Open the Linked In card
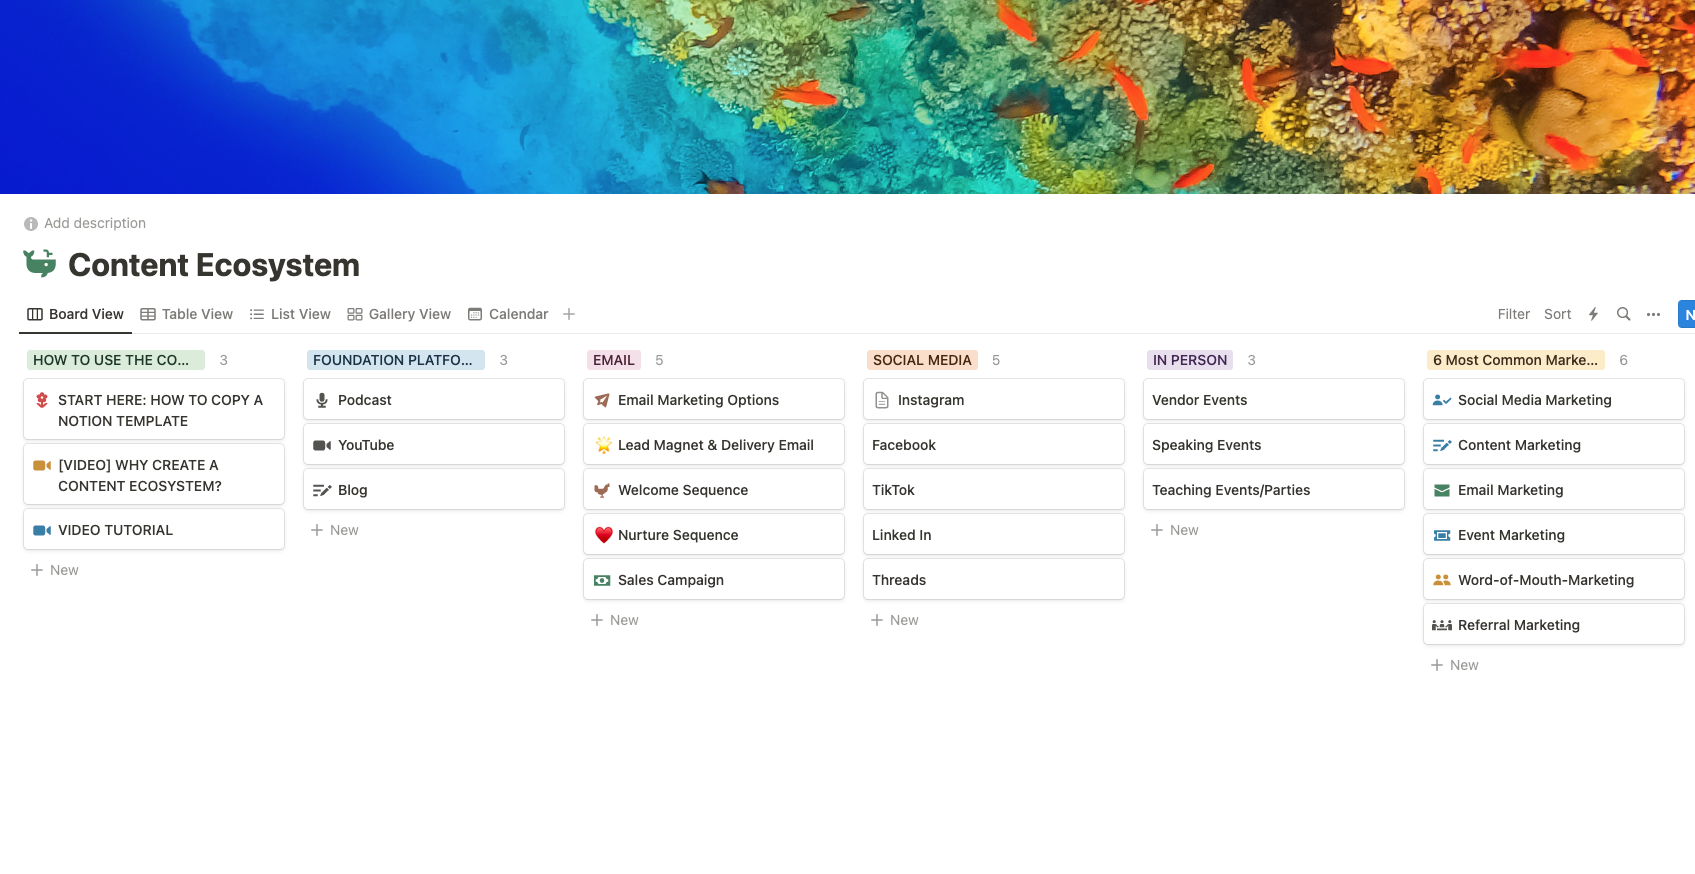The image size is (1695, 874). point(994,535)
